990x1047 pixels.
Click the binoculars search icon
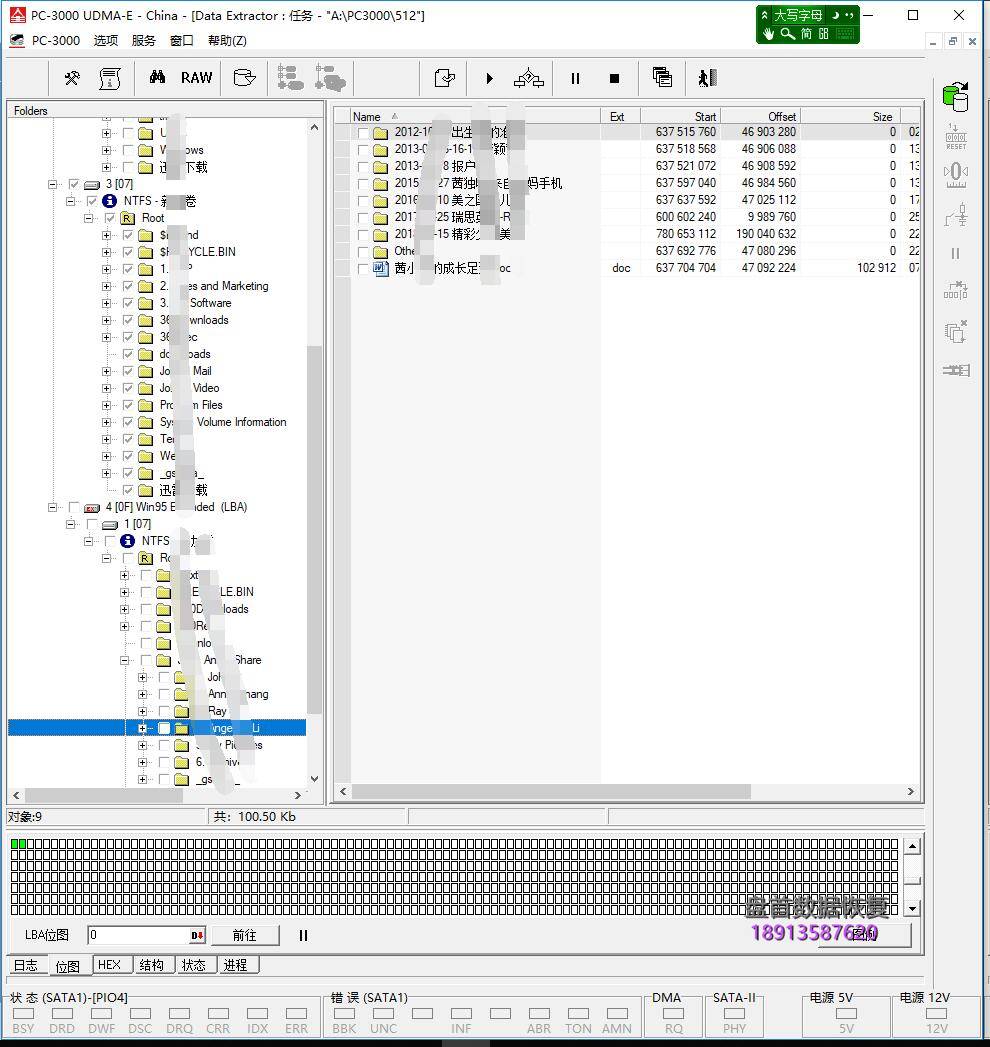[x=157, y=78]
